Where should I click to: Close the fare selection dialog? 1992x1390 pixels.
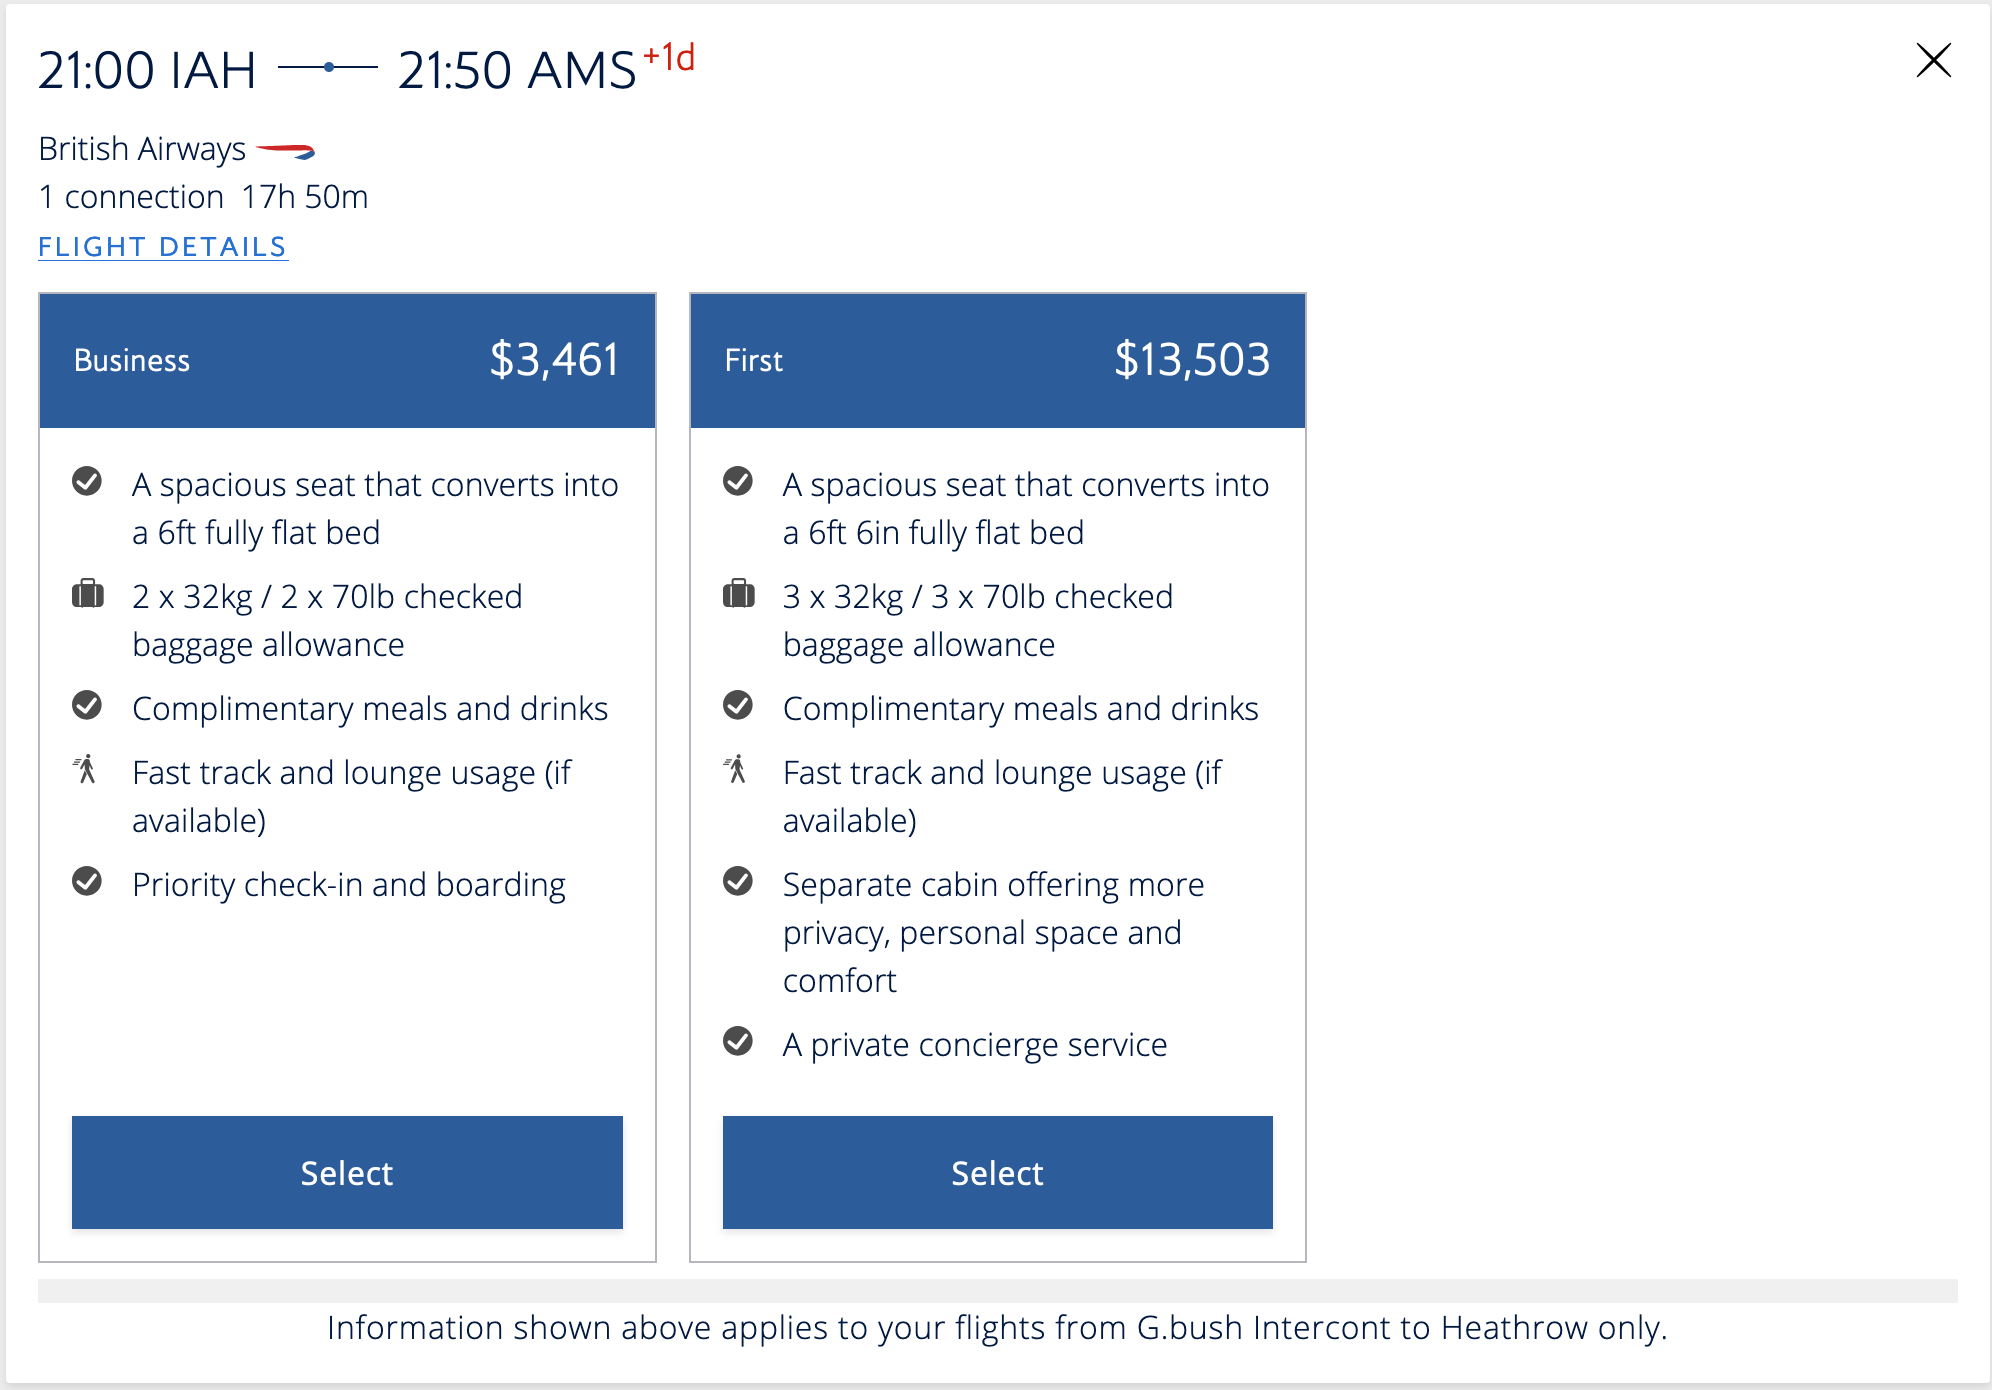pyautogui.click(x=1934, y=61)
